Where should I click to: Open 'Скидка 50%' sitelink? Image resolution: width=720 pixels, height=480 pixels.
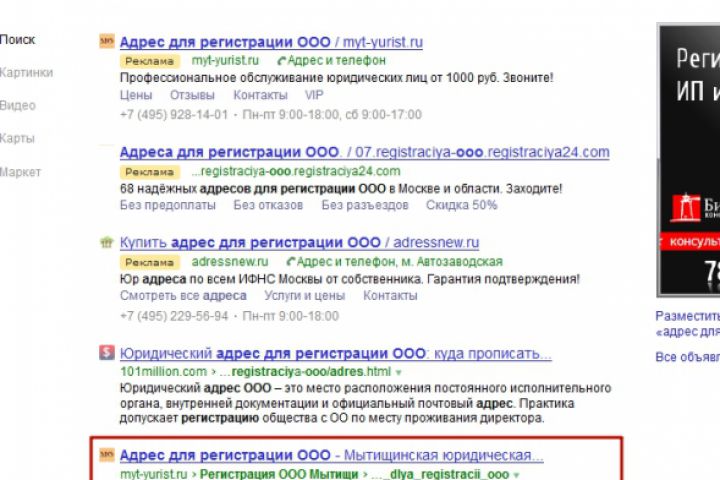(461, 205)
